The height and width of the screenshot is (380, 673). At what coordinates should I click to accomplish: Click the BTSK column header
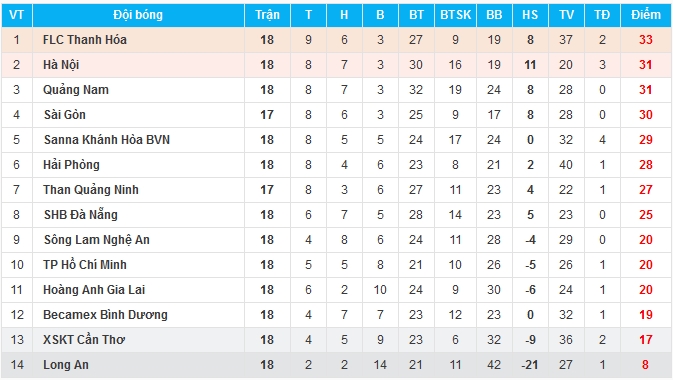click(455, 15)
